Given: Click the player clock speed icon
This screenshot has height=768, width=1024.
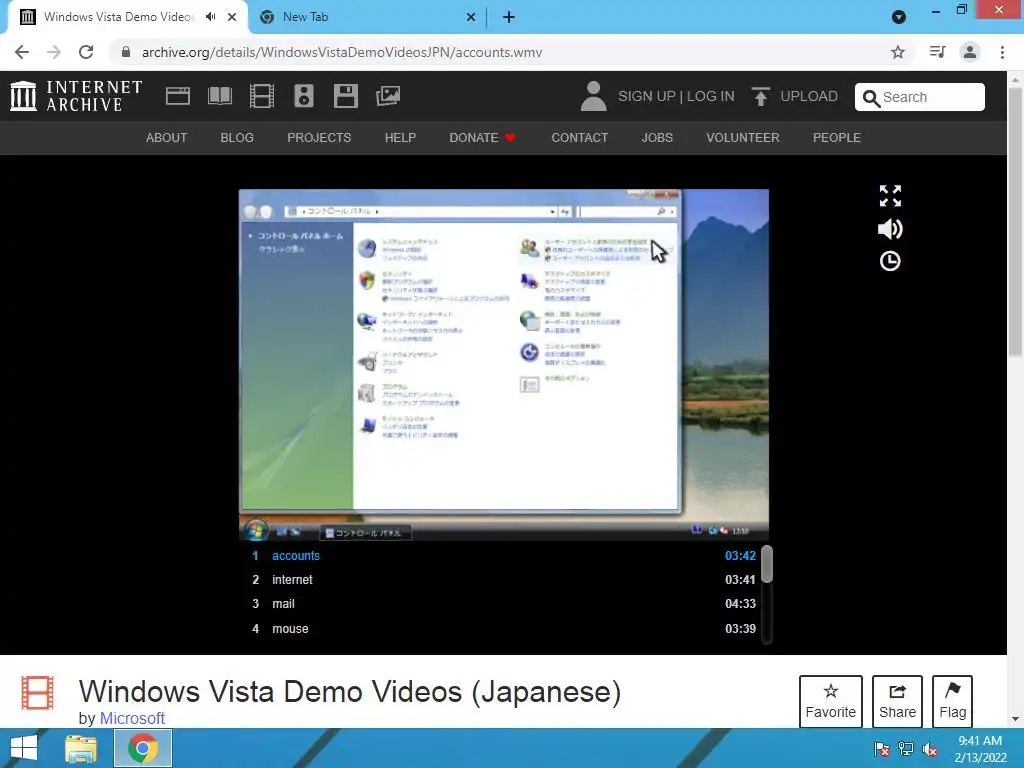Looking at the screenshot, I should click(890, 261).
